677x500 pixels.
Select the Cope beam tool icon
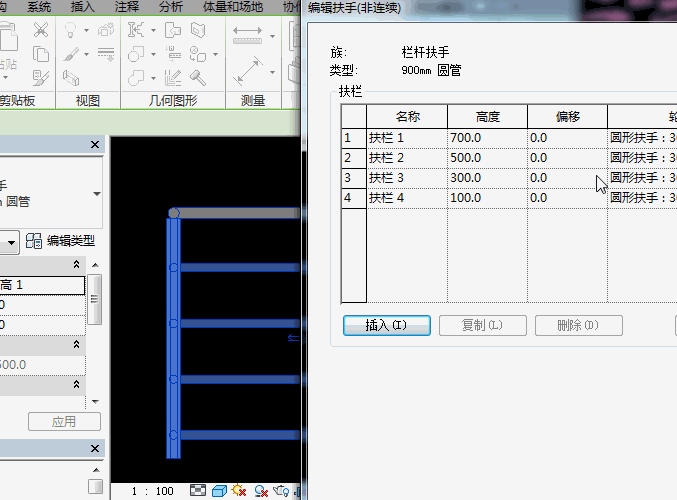pos(136,30)
